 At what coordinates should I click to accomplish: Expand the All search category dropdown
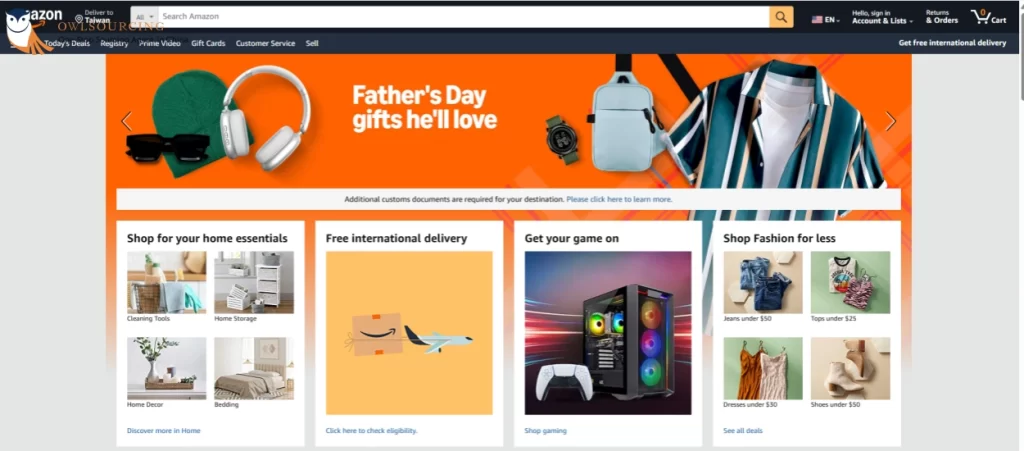click(x=145, y=17)
